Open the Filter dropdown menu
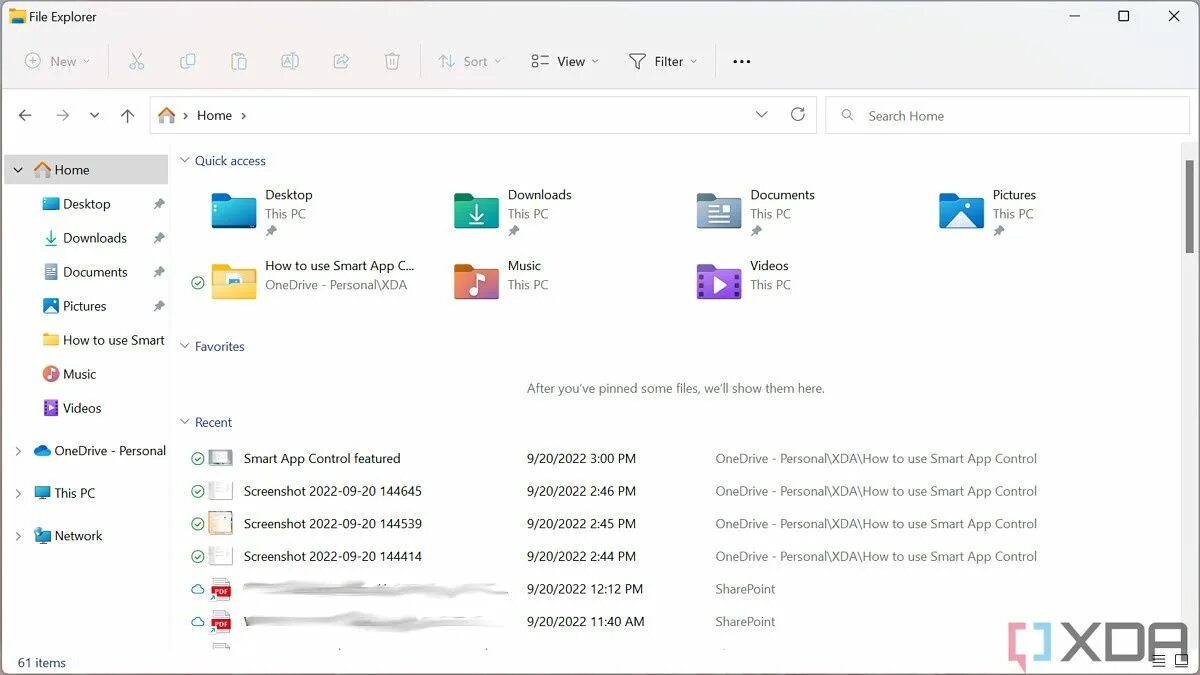This screenshot has height=675, width=1200. (x=662, y=61)
